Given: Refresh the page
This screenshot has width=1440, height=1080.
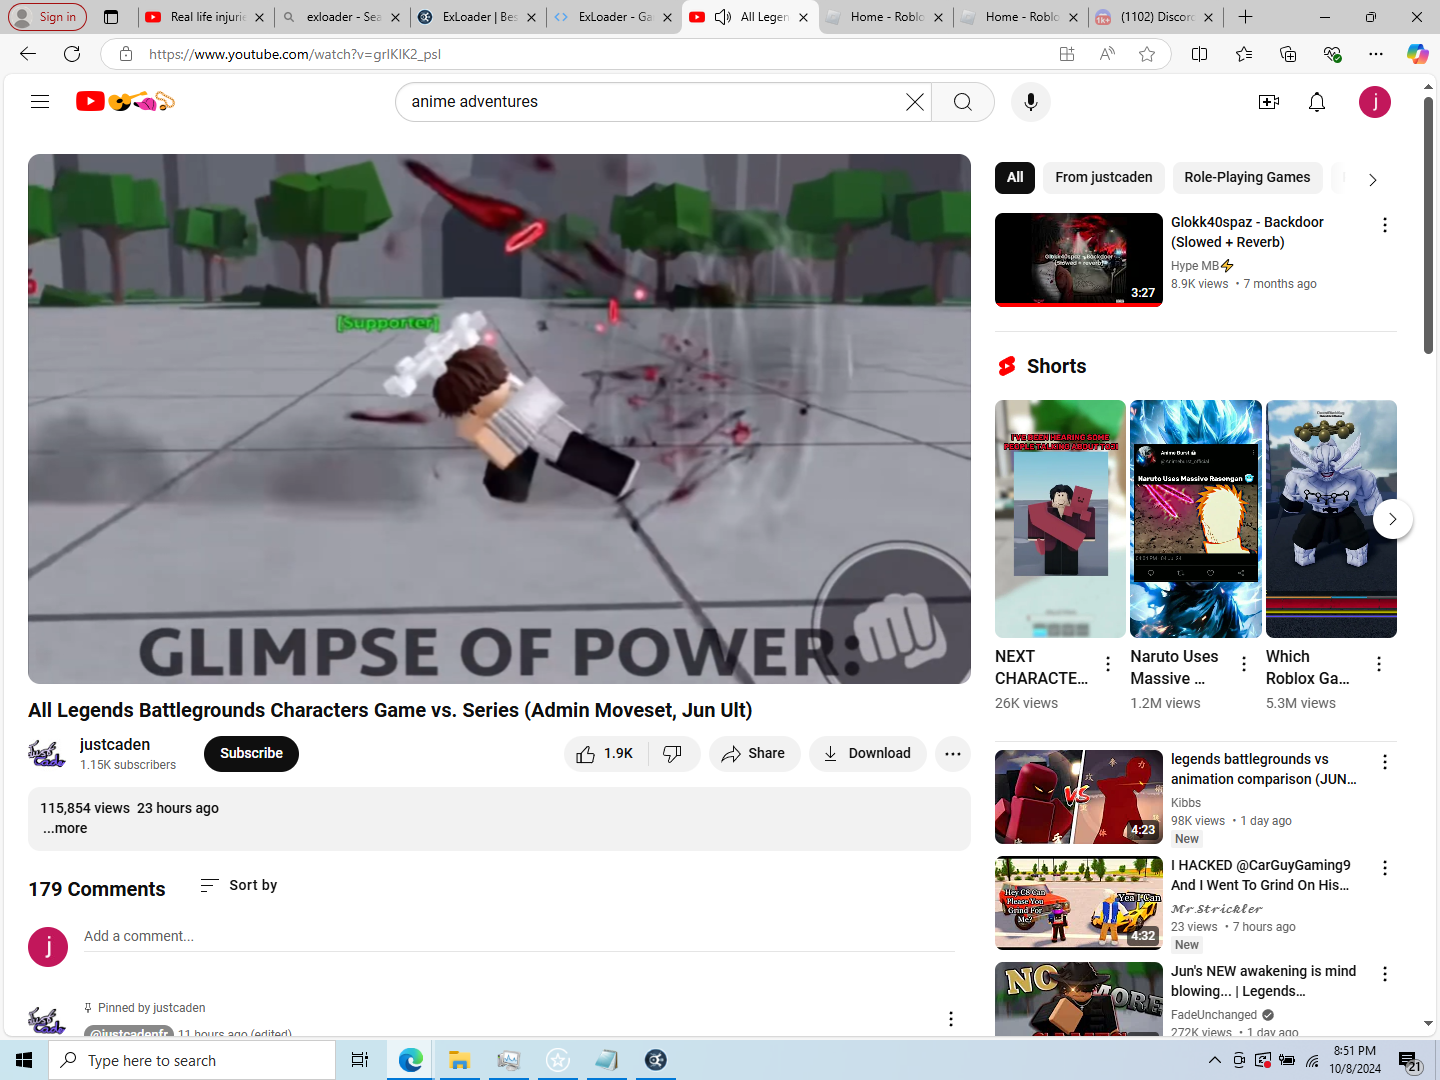Looking at the screenshot, I should tap(72, 54).
